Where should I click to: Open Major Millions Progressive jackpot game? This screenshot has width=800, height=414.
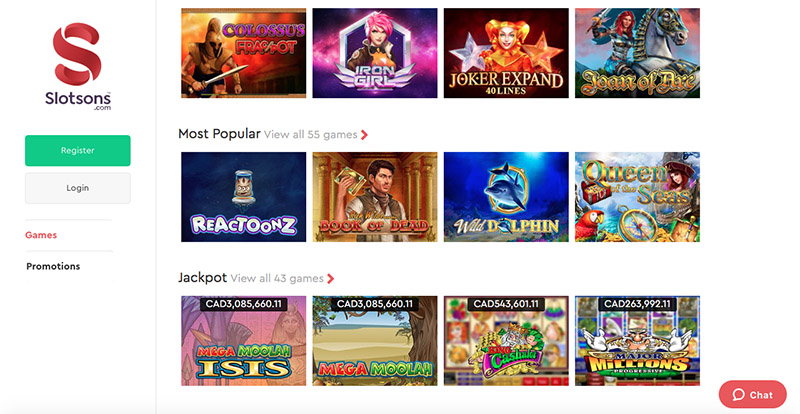pyautogui.click(x=637, y=340)
